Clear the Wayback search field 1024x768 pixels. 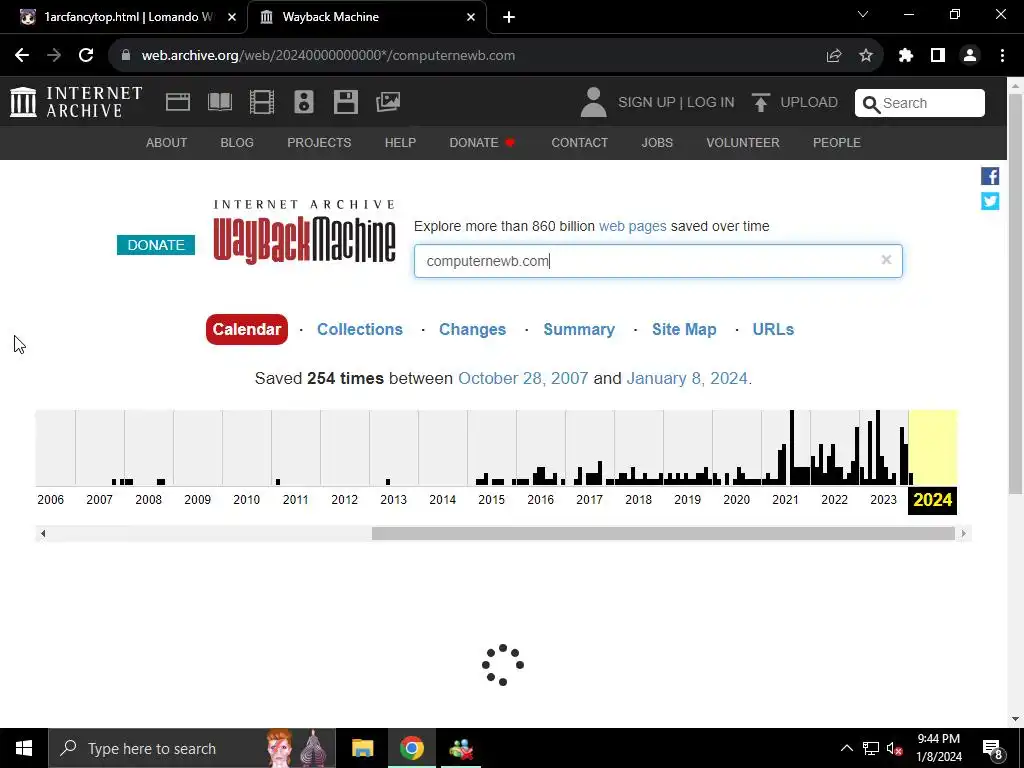coord(886,260)
